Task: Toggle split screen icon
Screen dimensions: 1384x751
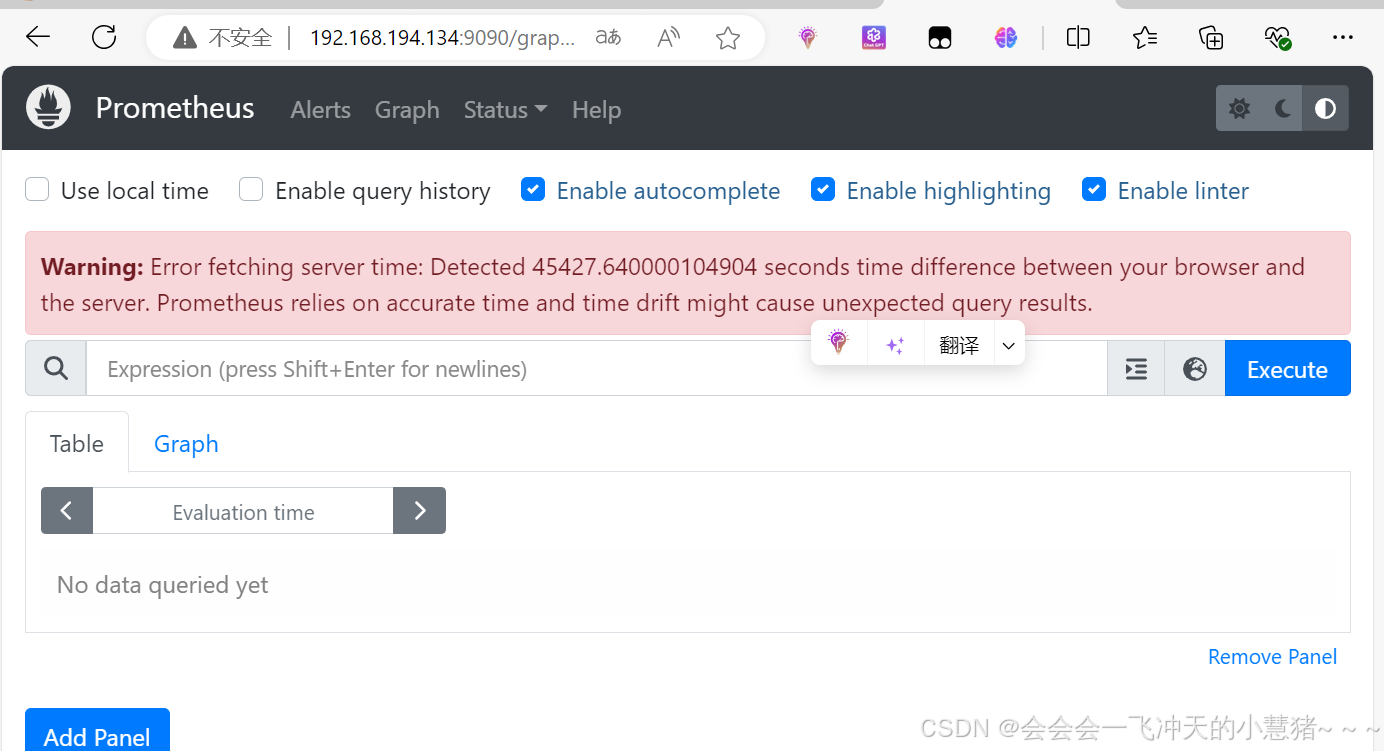Action: click(1078, 38)
